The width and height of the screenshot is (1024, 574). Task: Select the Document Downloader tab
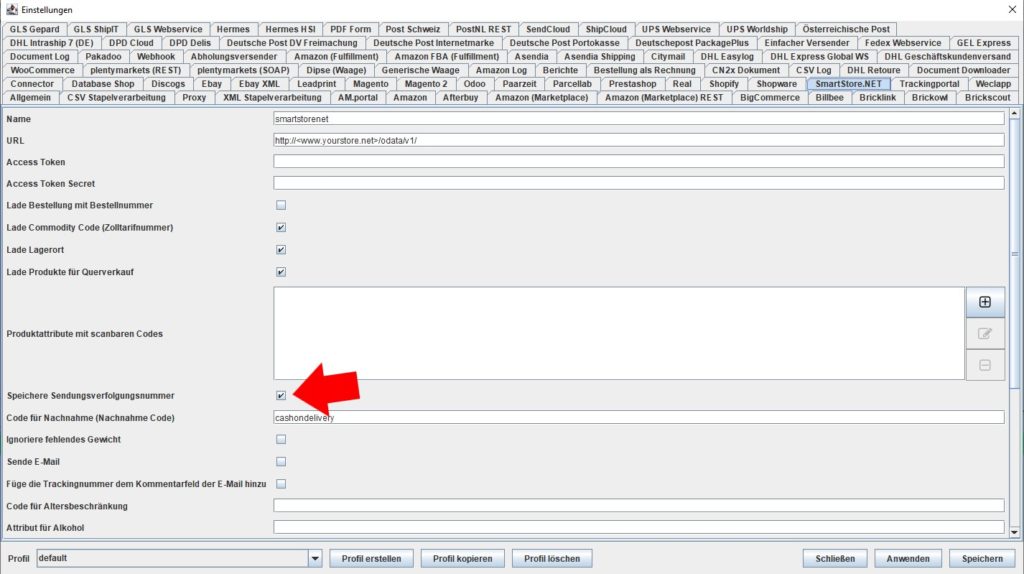click(963, 70)
